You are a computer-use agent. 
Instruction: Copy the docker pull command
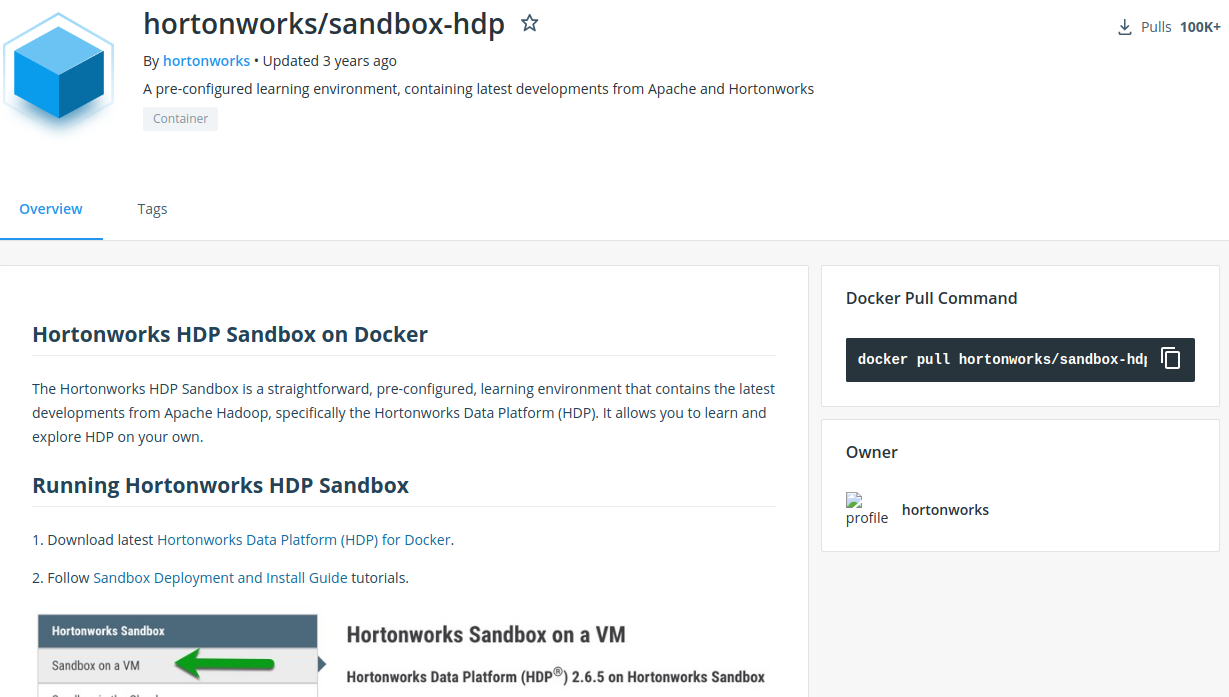click(x=1171, y=359)
